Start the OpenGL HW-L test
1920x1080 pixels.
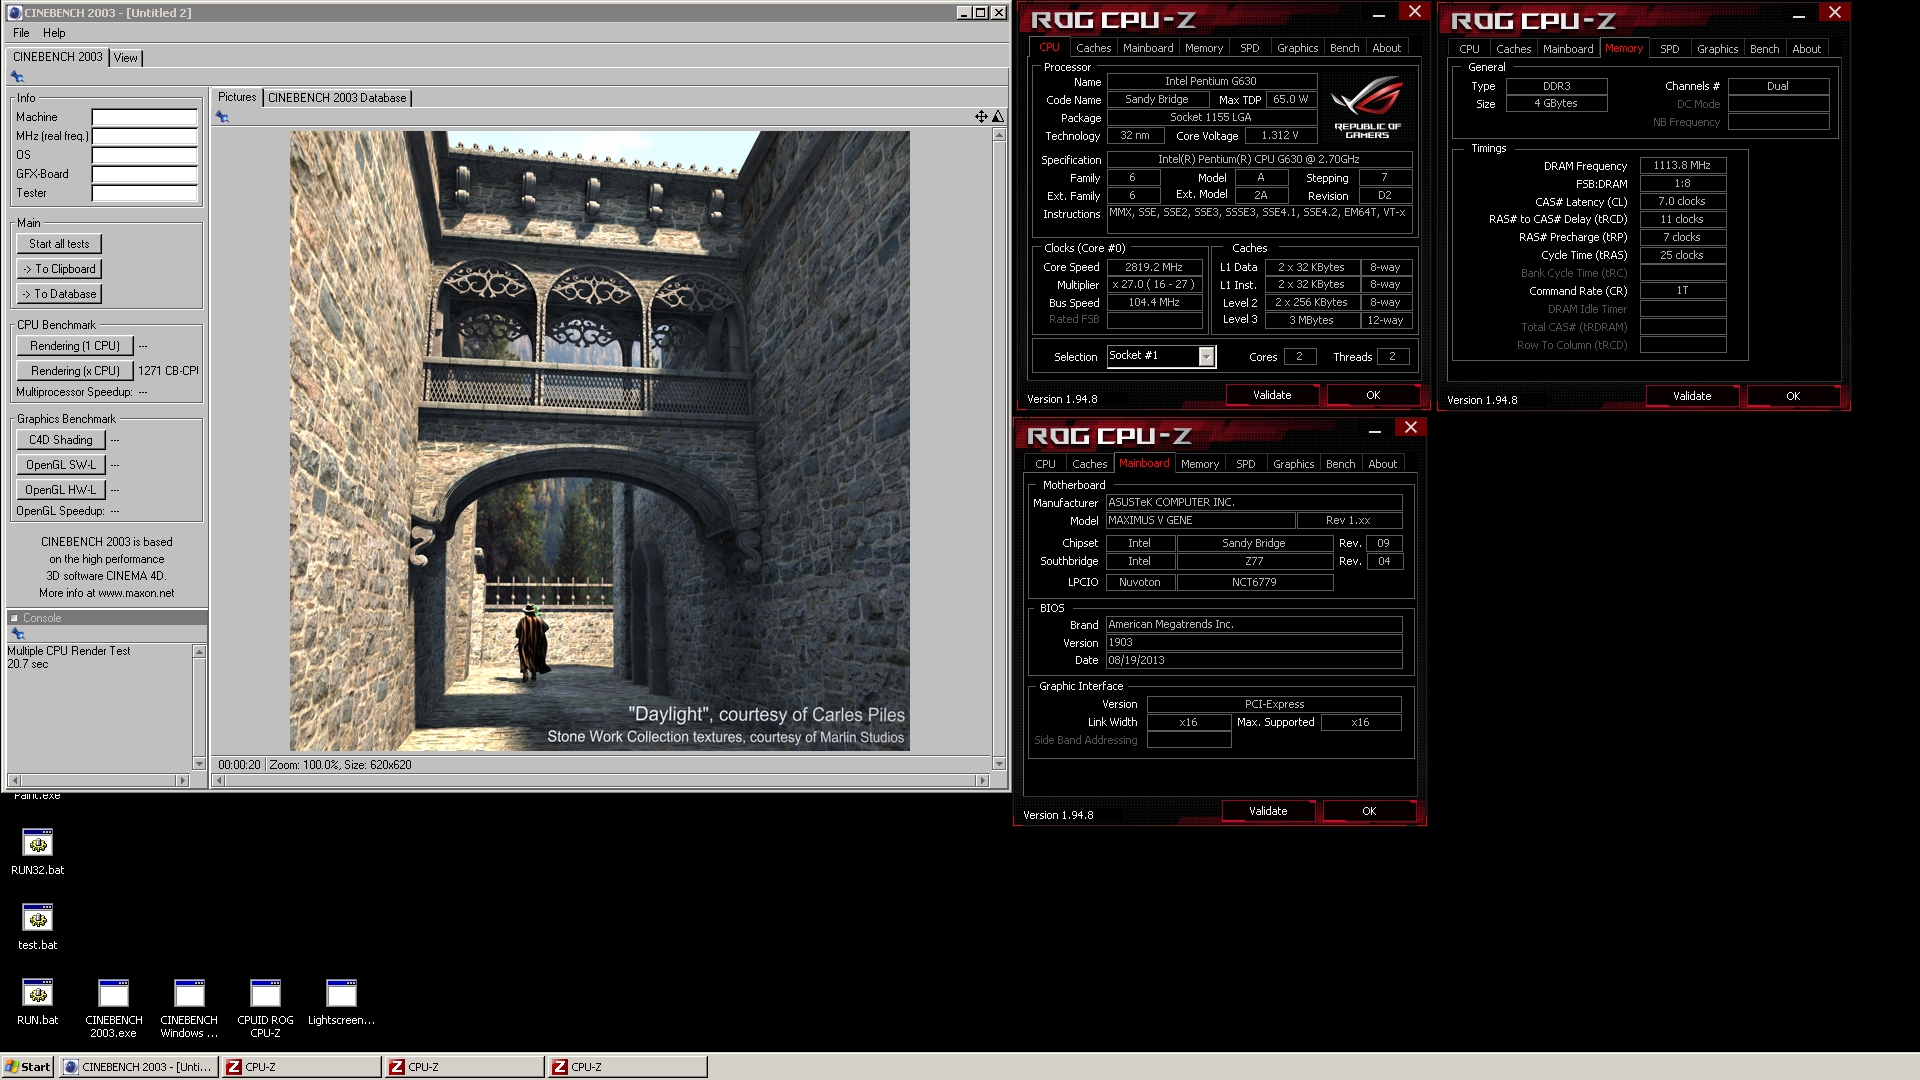61,490
